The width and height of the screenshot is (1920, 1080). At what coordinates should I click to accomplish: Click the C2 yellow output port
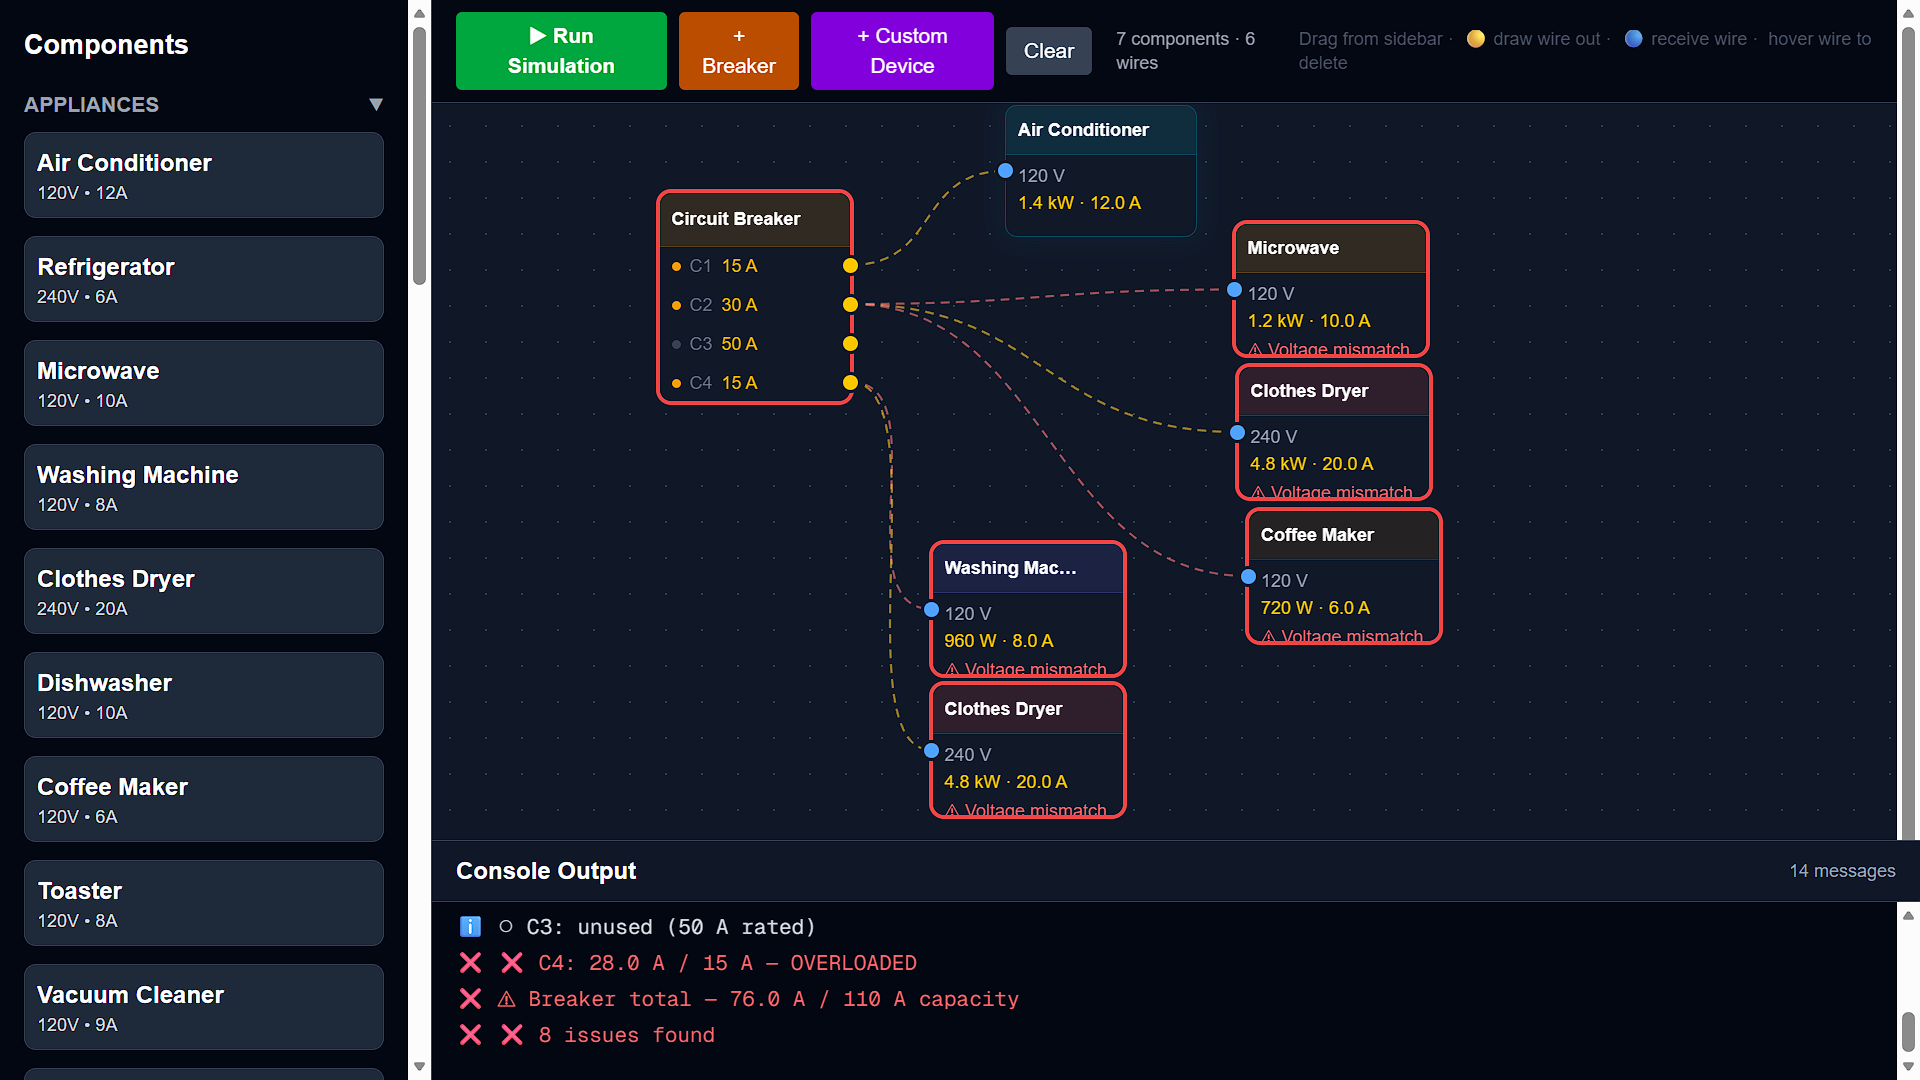(850, 305)
